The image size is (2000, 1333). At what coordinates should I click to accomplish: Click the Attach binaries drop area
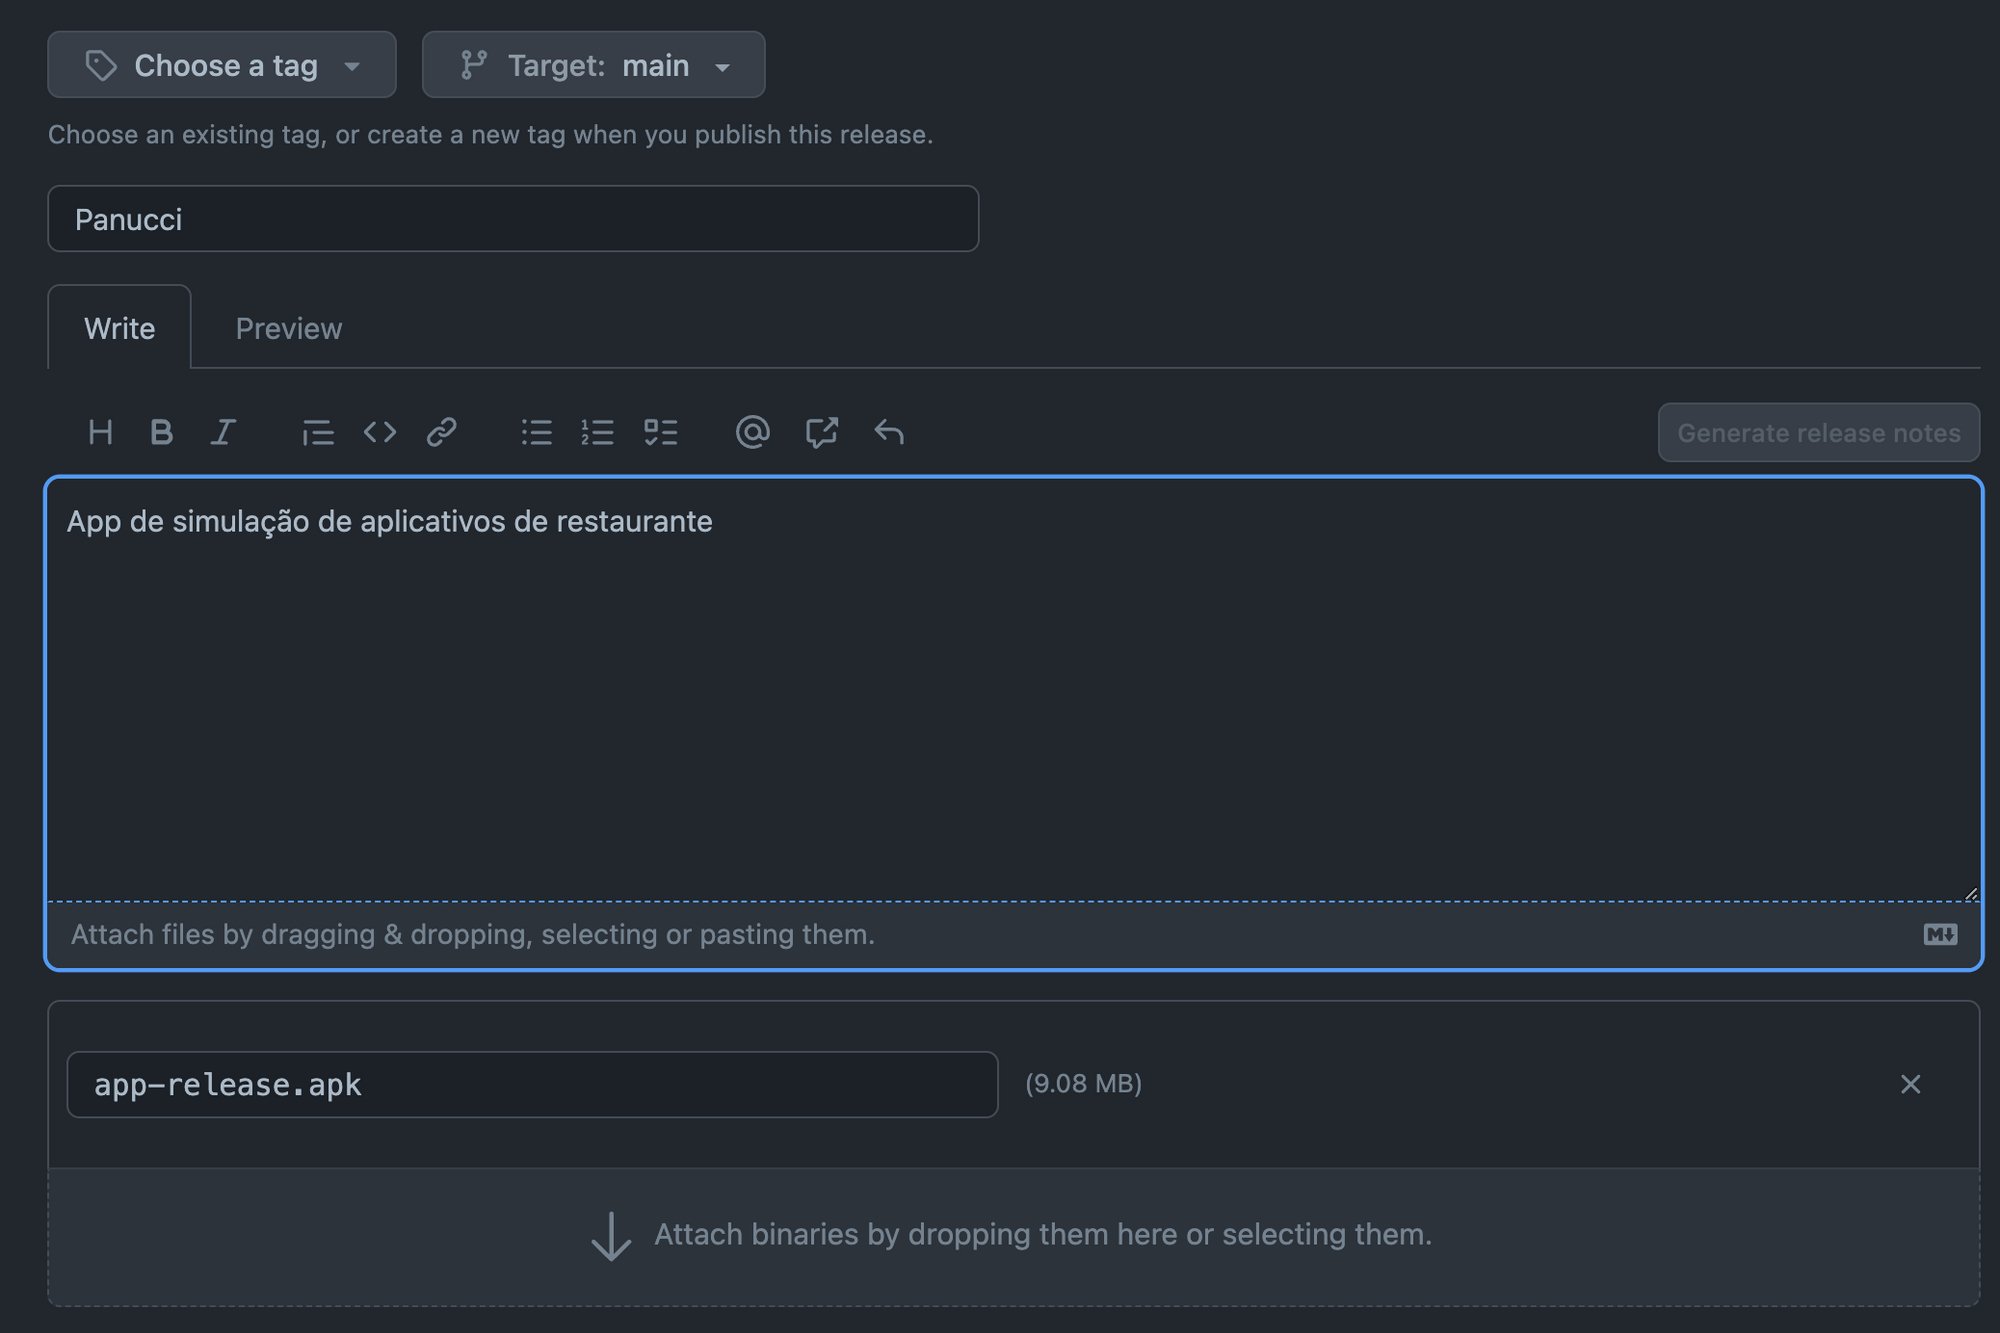pyautogui.click(x=1013, y=1236)
